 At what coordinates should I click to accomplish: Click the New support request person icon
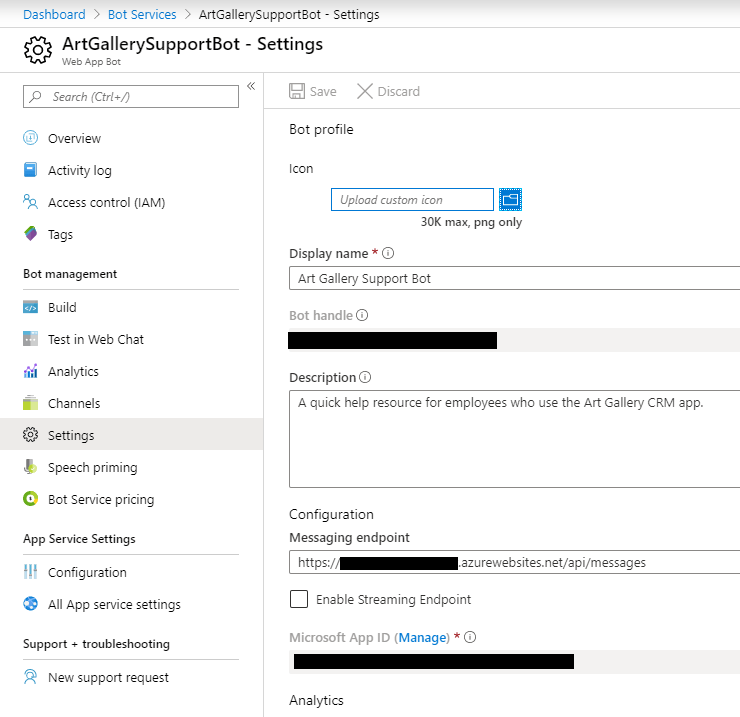(31, 677)
